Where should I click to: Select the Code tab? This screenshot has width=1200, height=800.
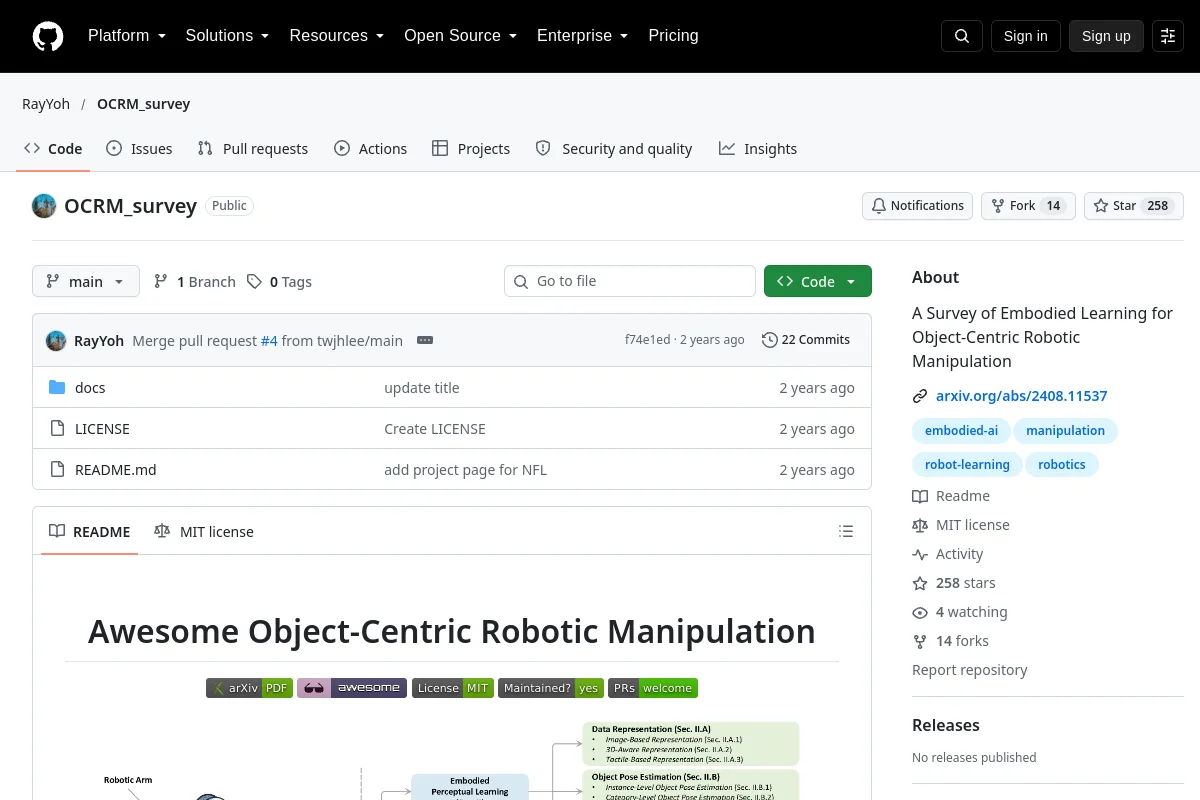click(53, 149)
